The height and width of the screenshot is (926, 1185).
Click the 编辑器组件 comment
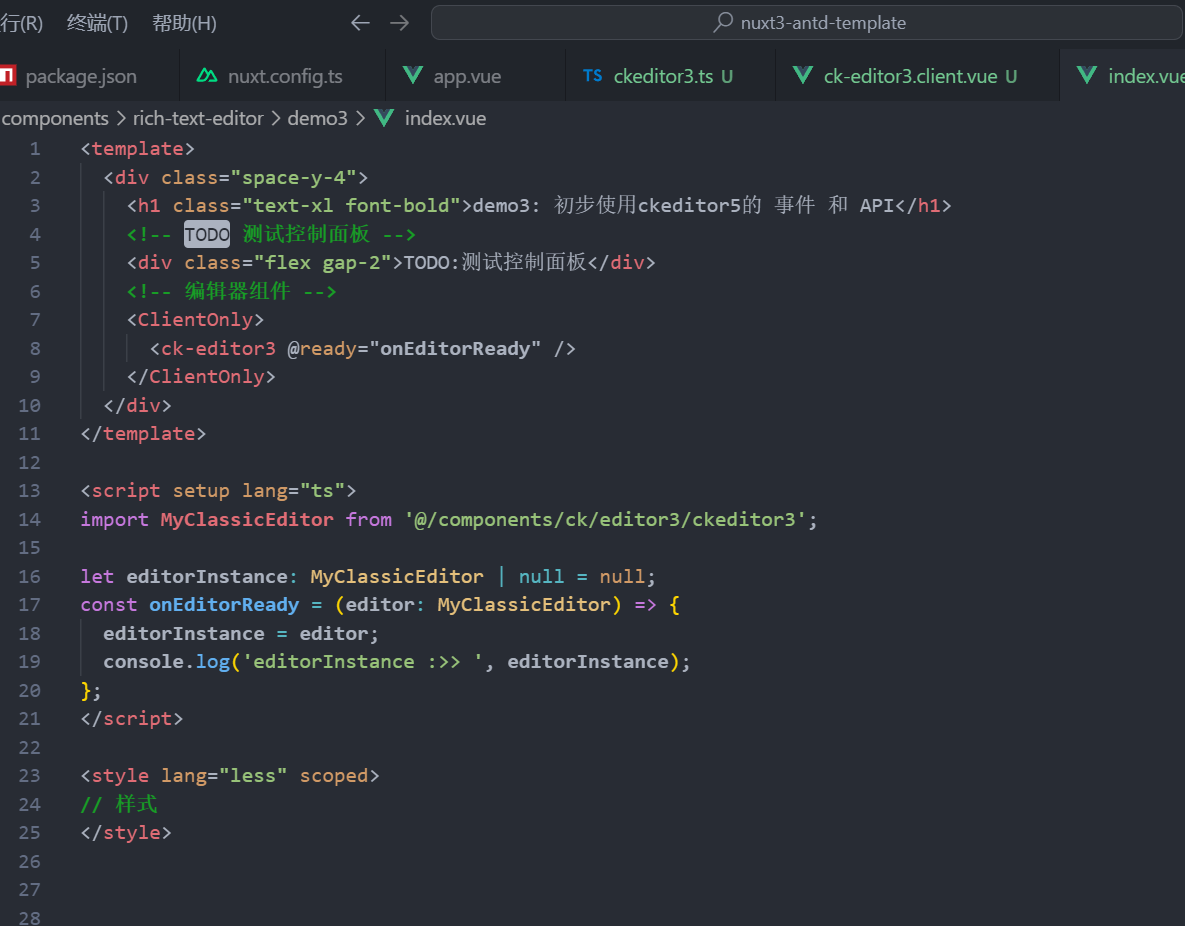231,291
